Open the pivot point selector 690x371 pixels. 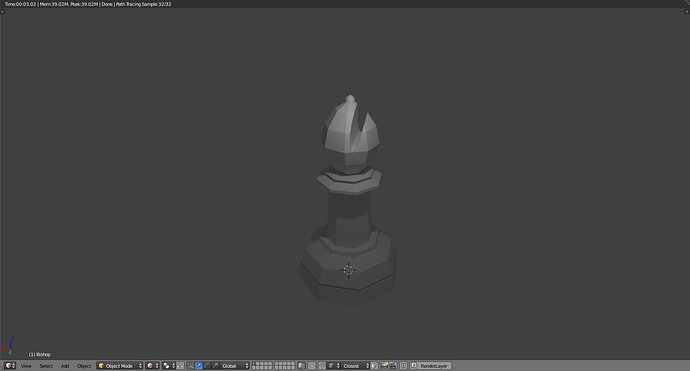tap(169, 366)
